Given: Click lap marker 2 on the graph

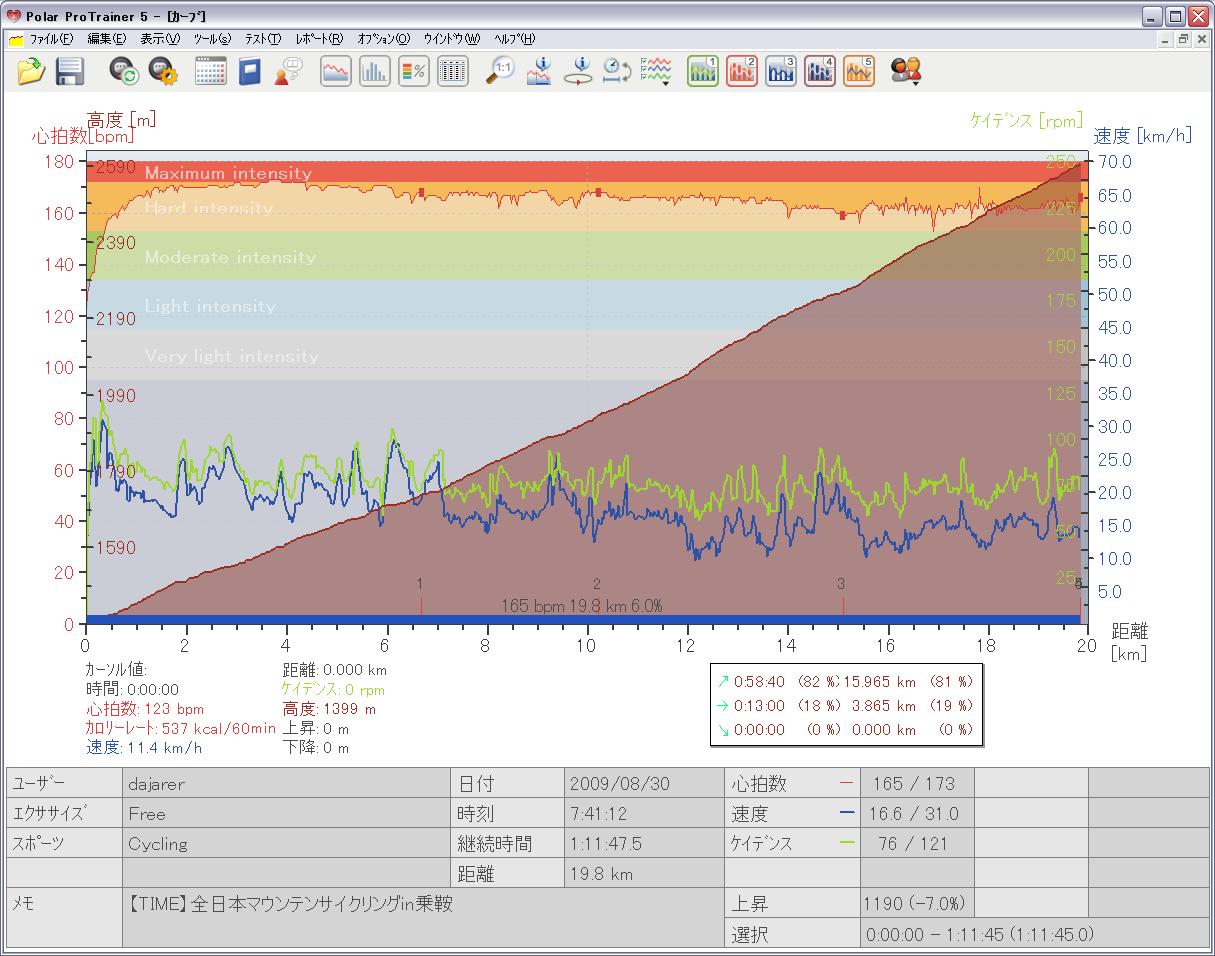Looking at the screenshot, I should point(597,584).
